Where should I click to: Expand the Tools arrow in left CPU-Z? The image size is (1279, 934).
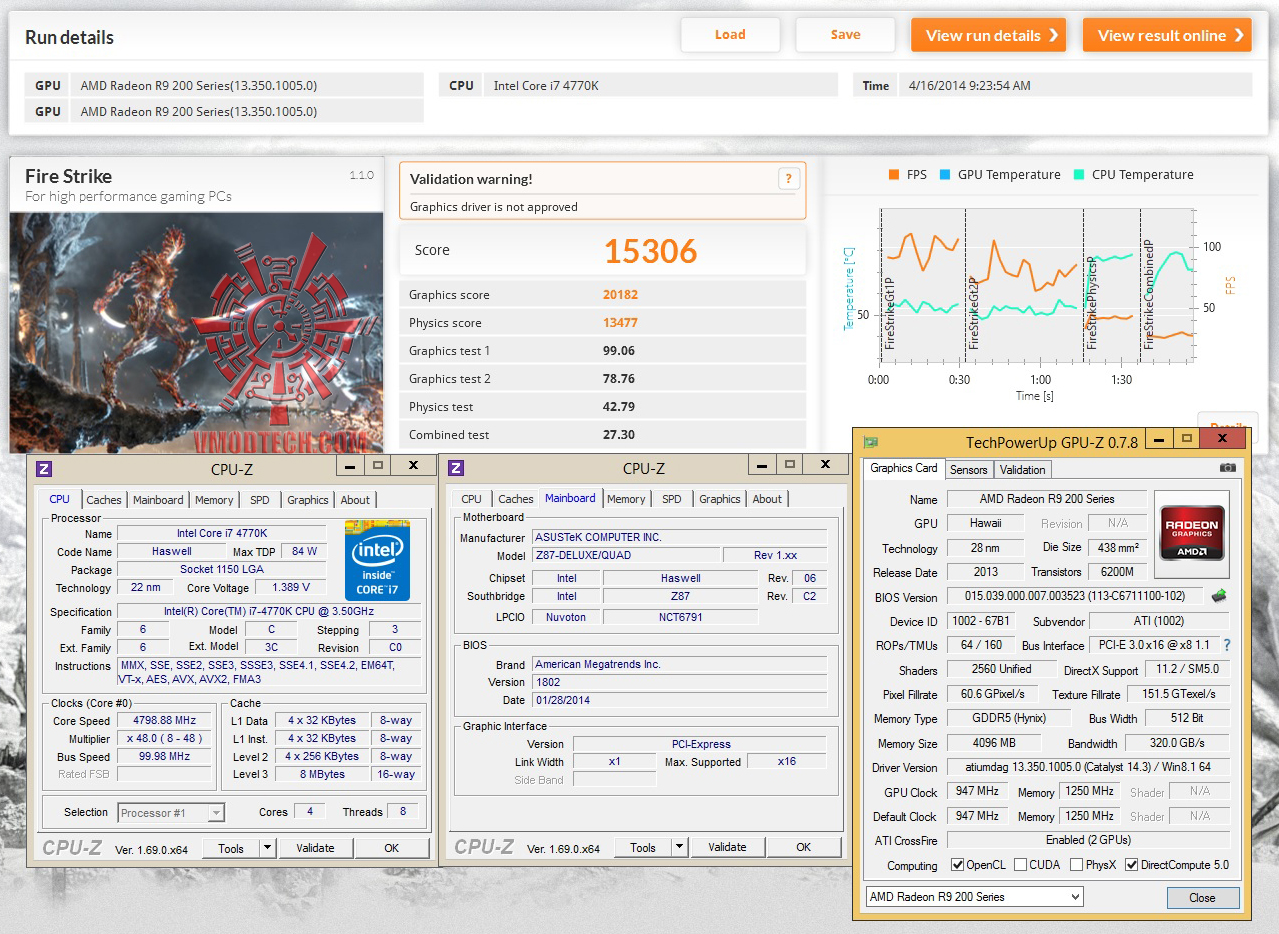(267, 848)
